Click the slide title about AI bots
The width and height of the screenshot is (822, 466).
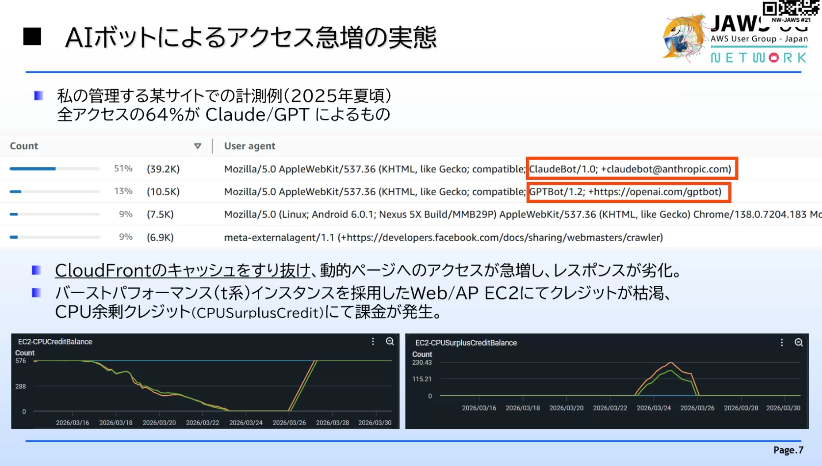coord(251,38)
